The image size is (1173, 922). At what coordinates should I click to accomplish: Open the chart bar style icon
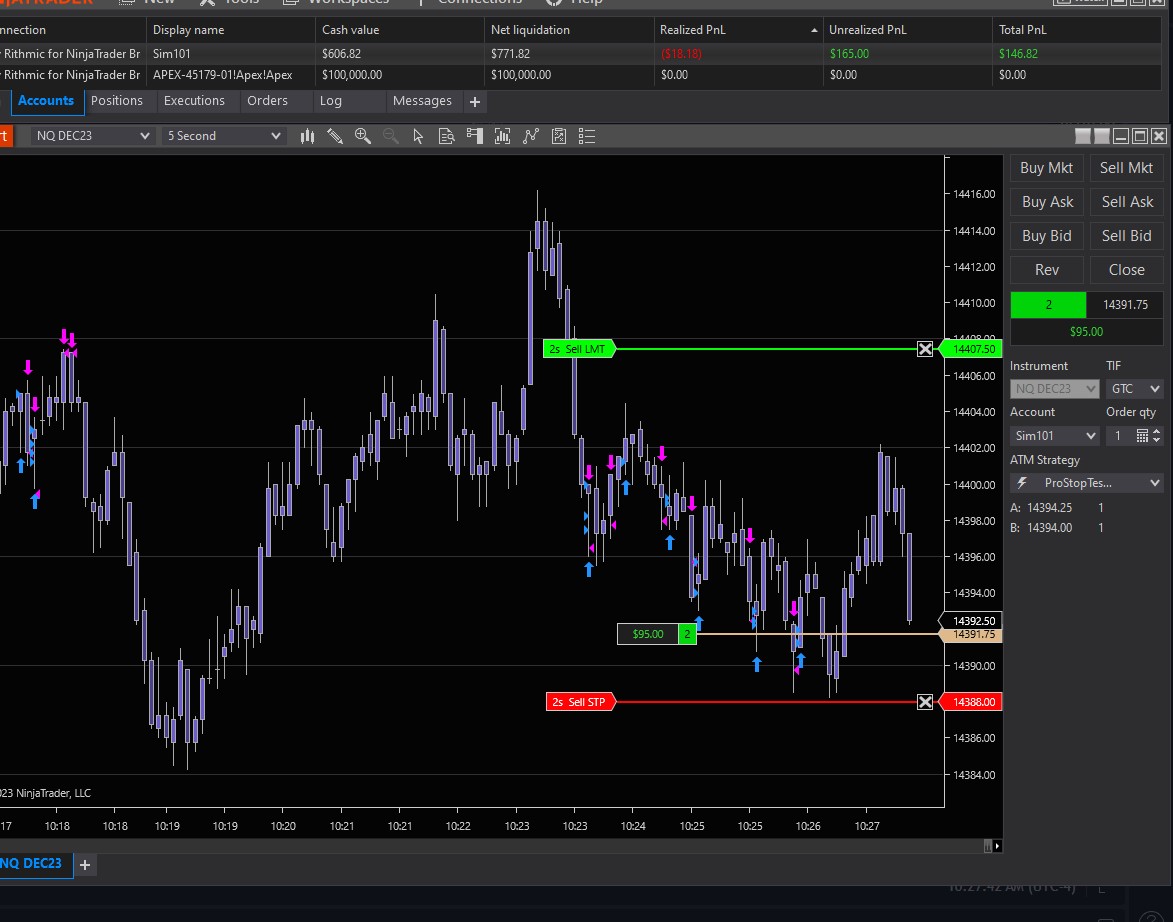tap(308, 136)
